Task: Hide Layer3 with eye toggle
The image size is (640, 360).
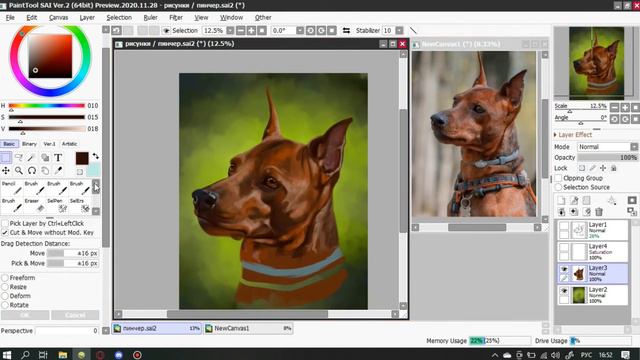Action: [x=564, y=269]
